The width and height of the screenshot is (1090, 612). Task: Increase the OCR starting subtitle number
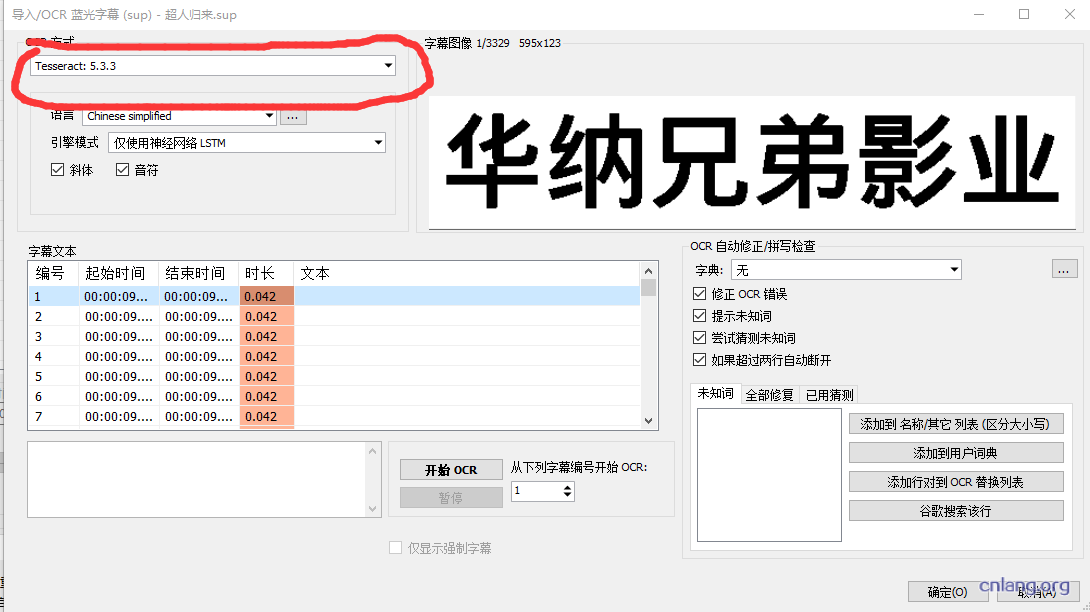tap(568, 488)
